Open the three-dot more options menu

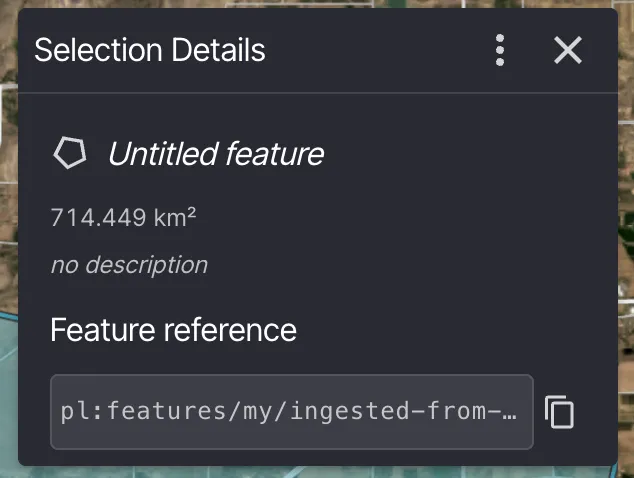(x=500, y=50)
